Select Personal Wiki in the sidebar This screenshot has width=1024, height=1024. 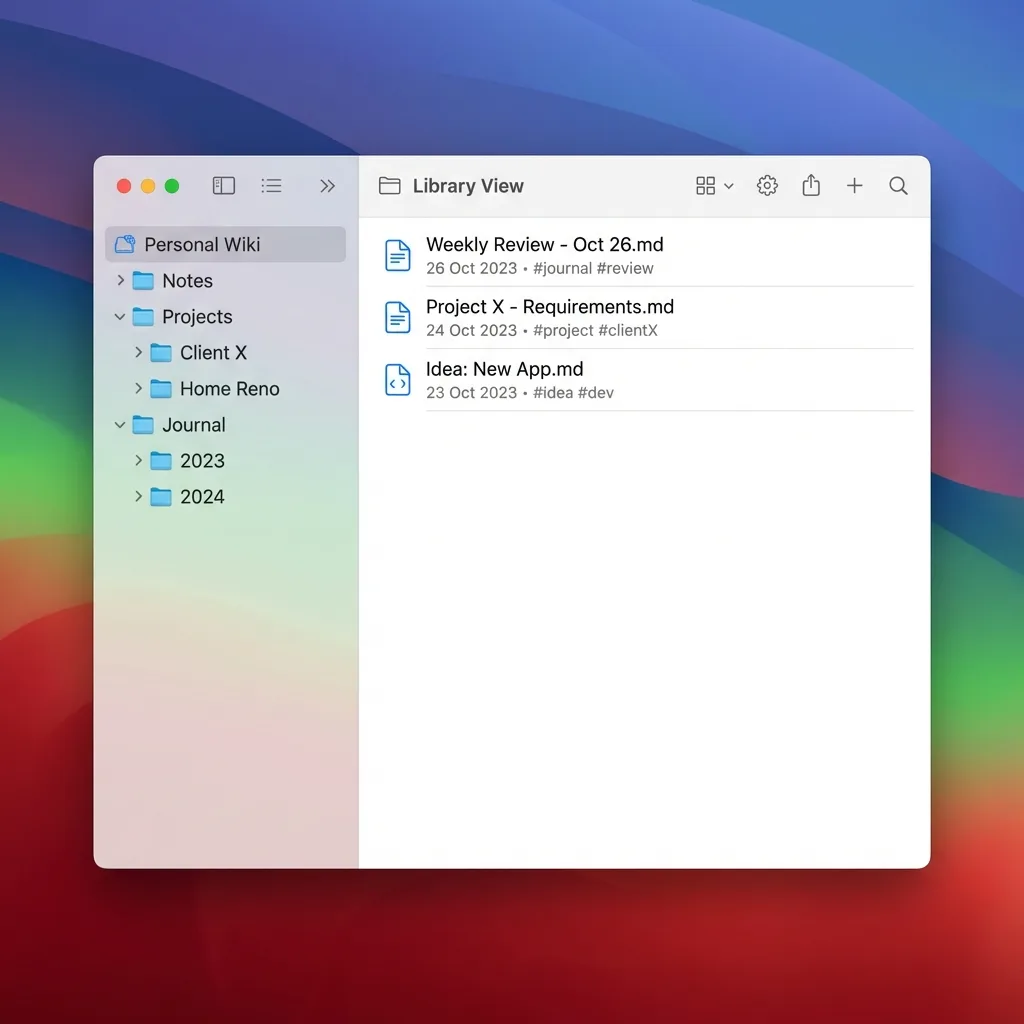(x=202, y=245)
